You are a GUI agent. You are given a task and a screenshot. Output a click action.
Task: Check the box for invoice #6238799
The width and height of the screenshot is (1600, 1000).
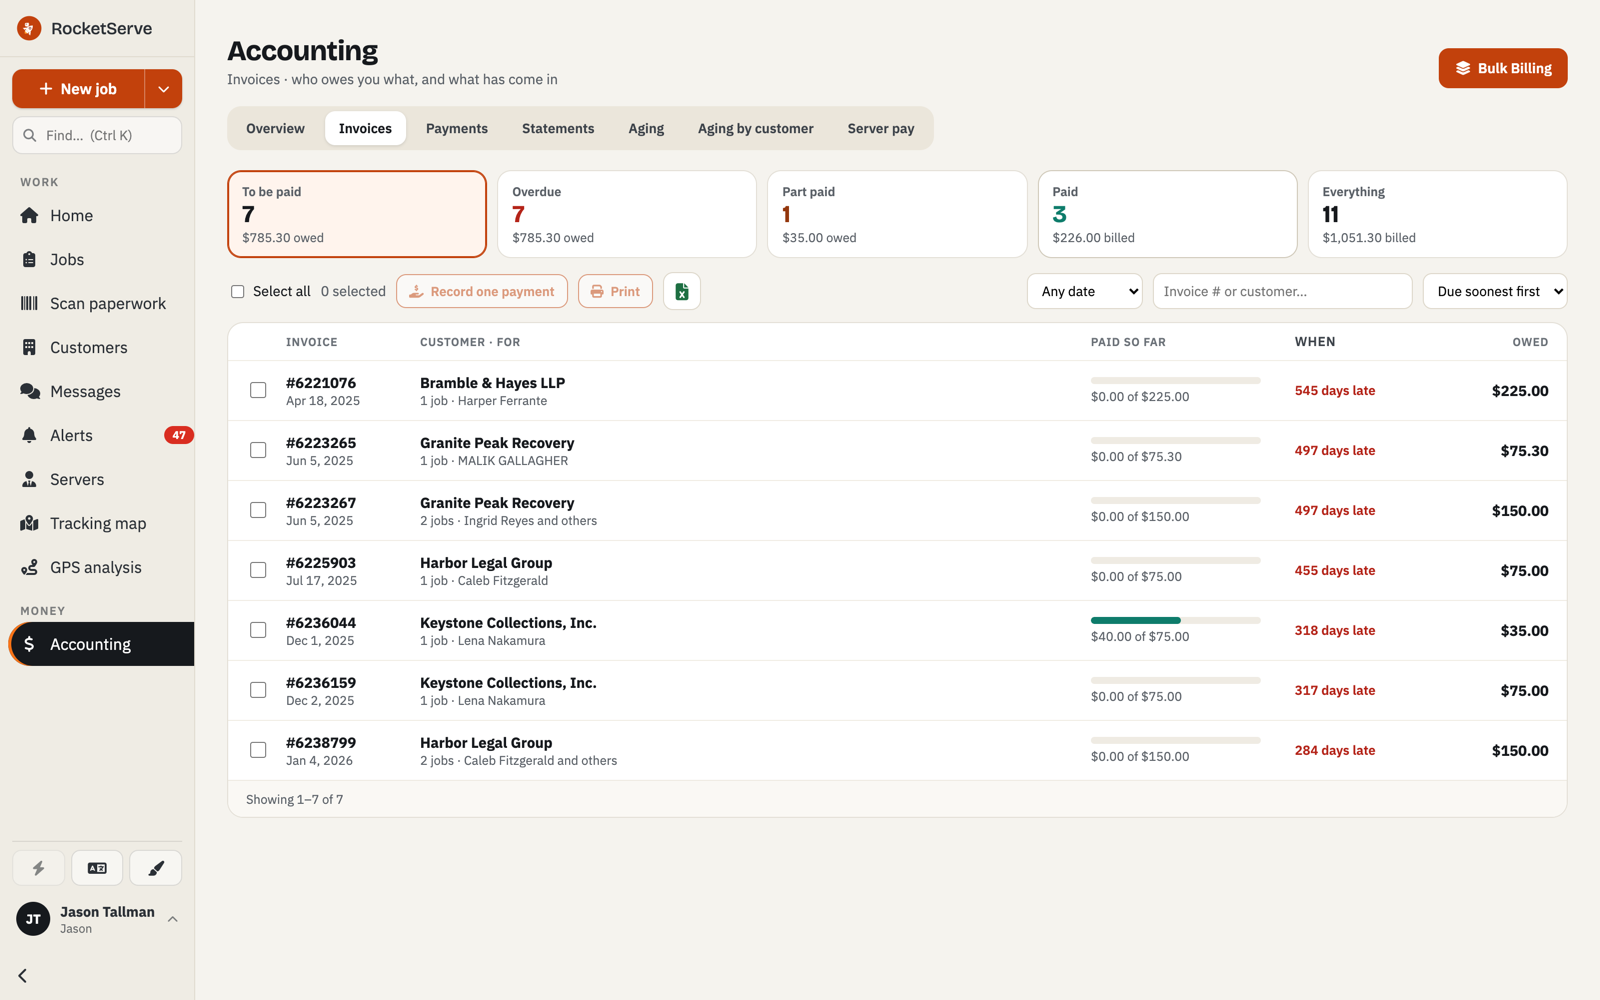pyautogui.click(x=258, y=750)
